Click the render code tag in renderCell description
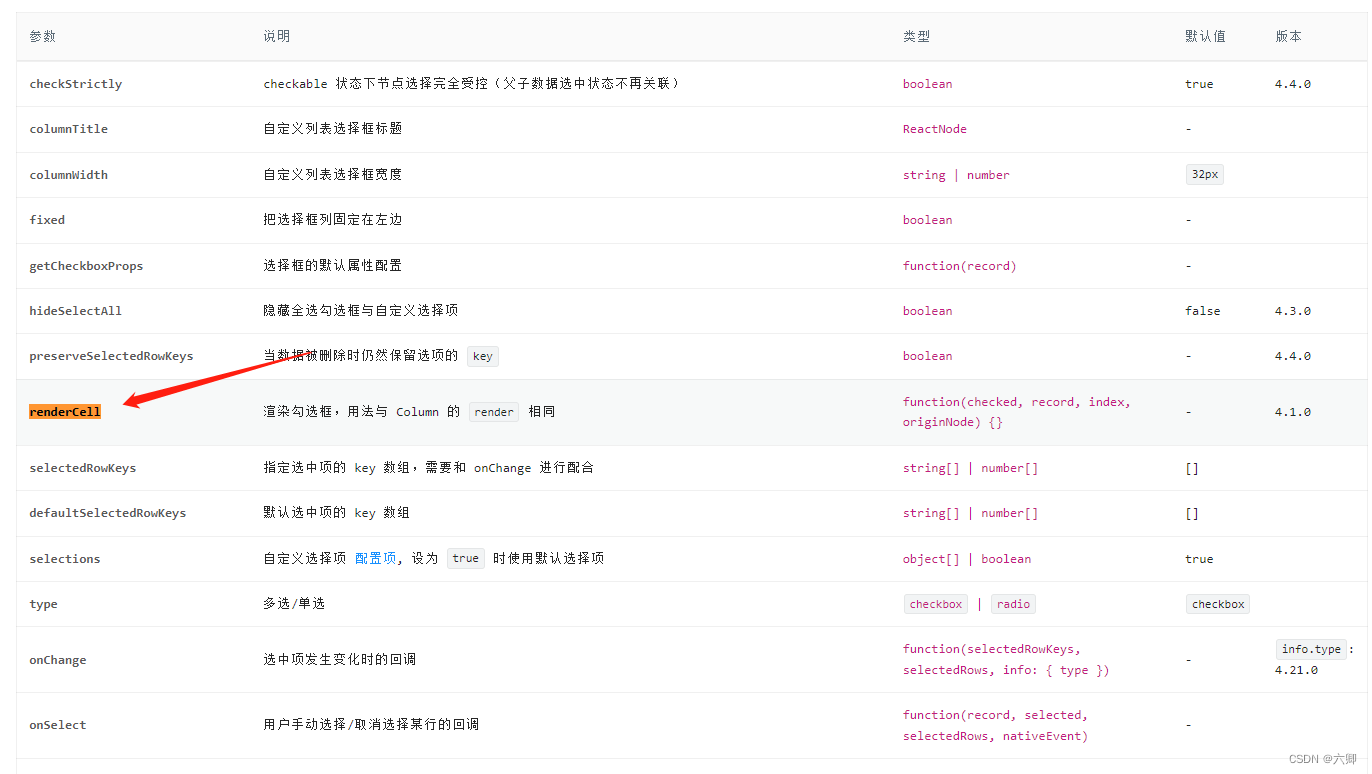1372x774 pixels. 493,411
